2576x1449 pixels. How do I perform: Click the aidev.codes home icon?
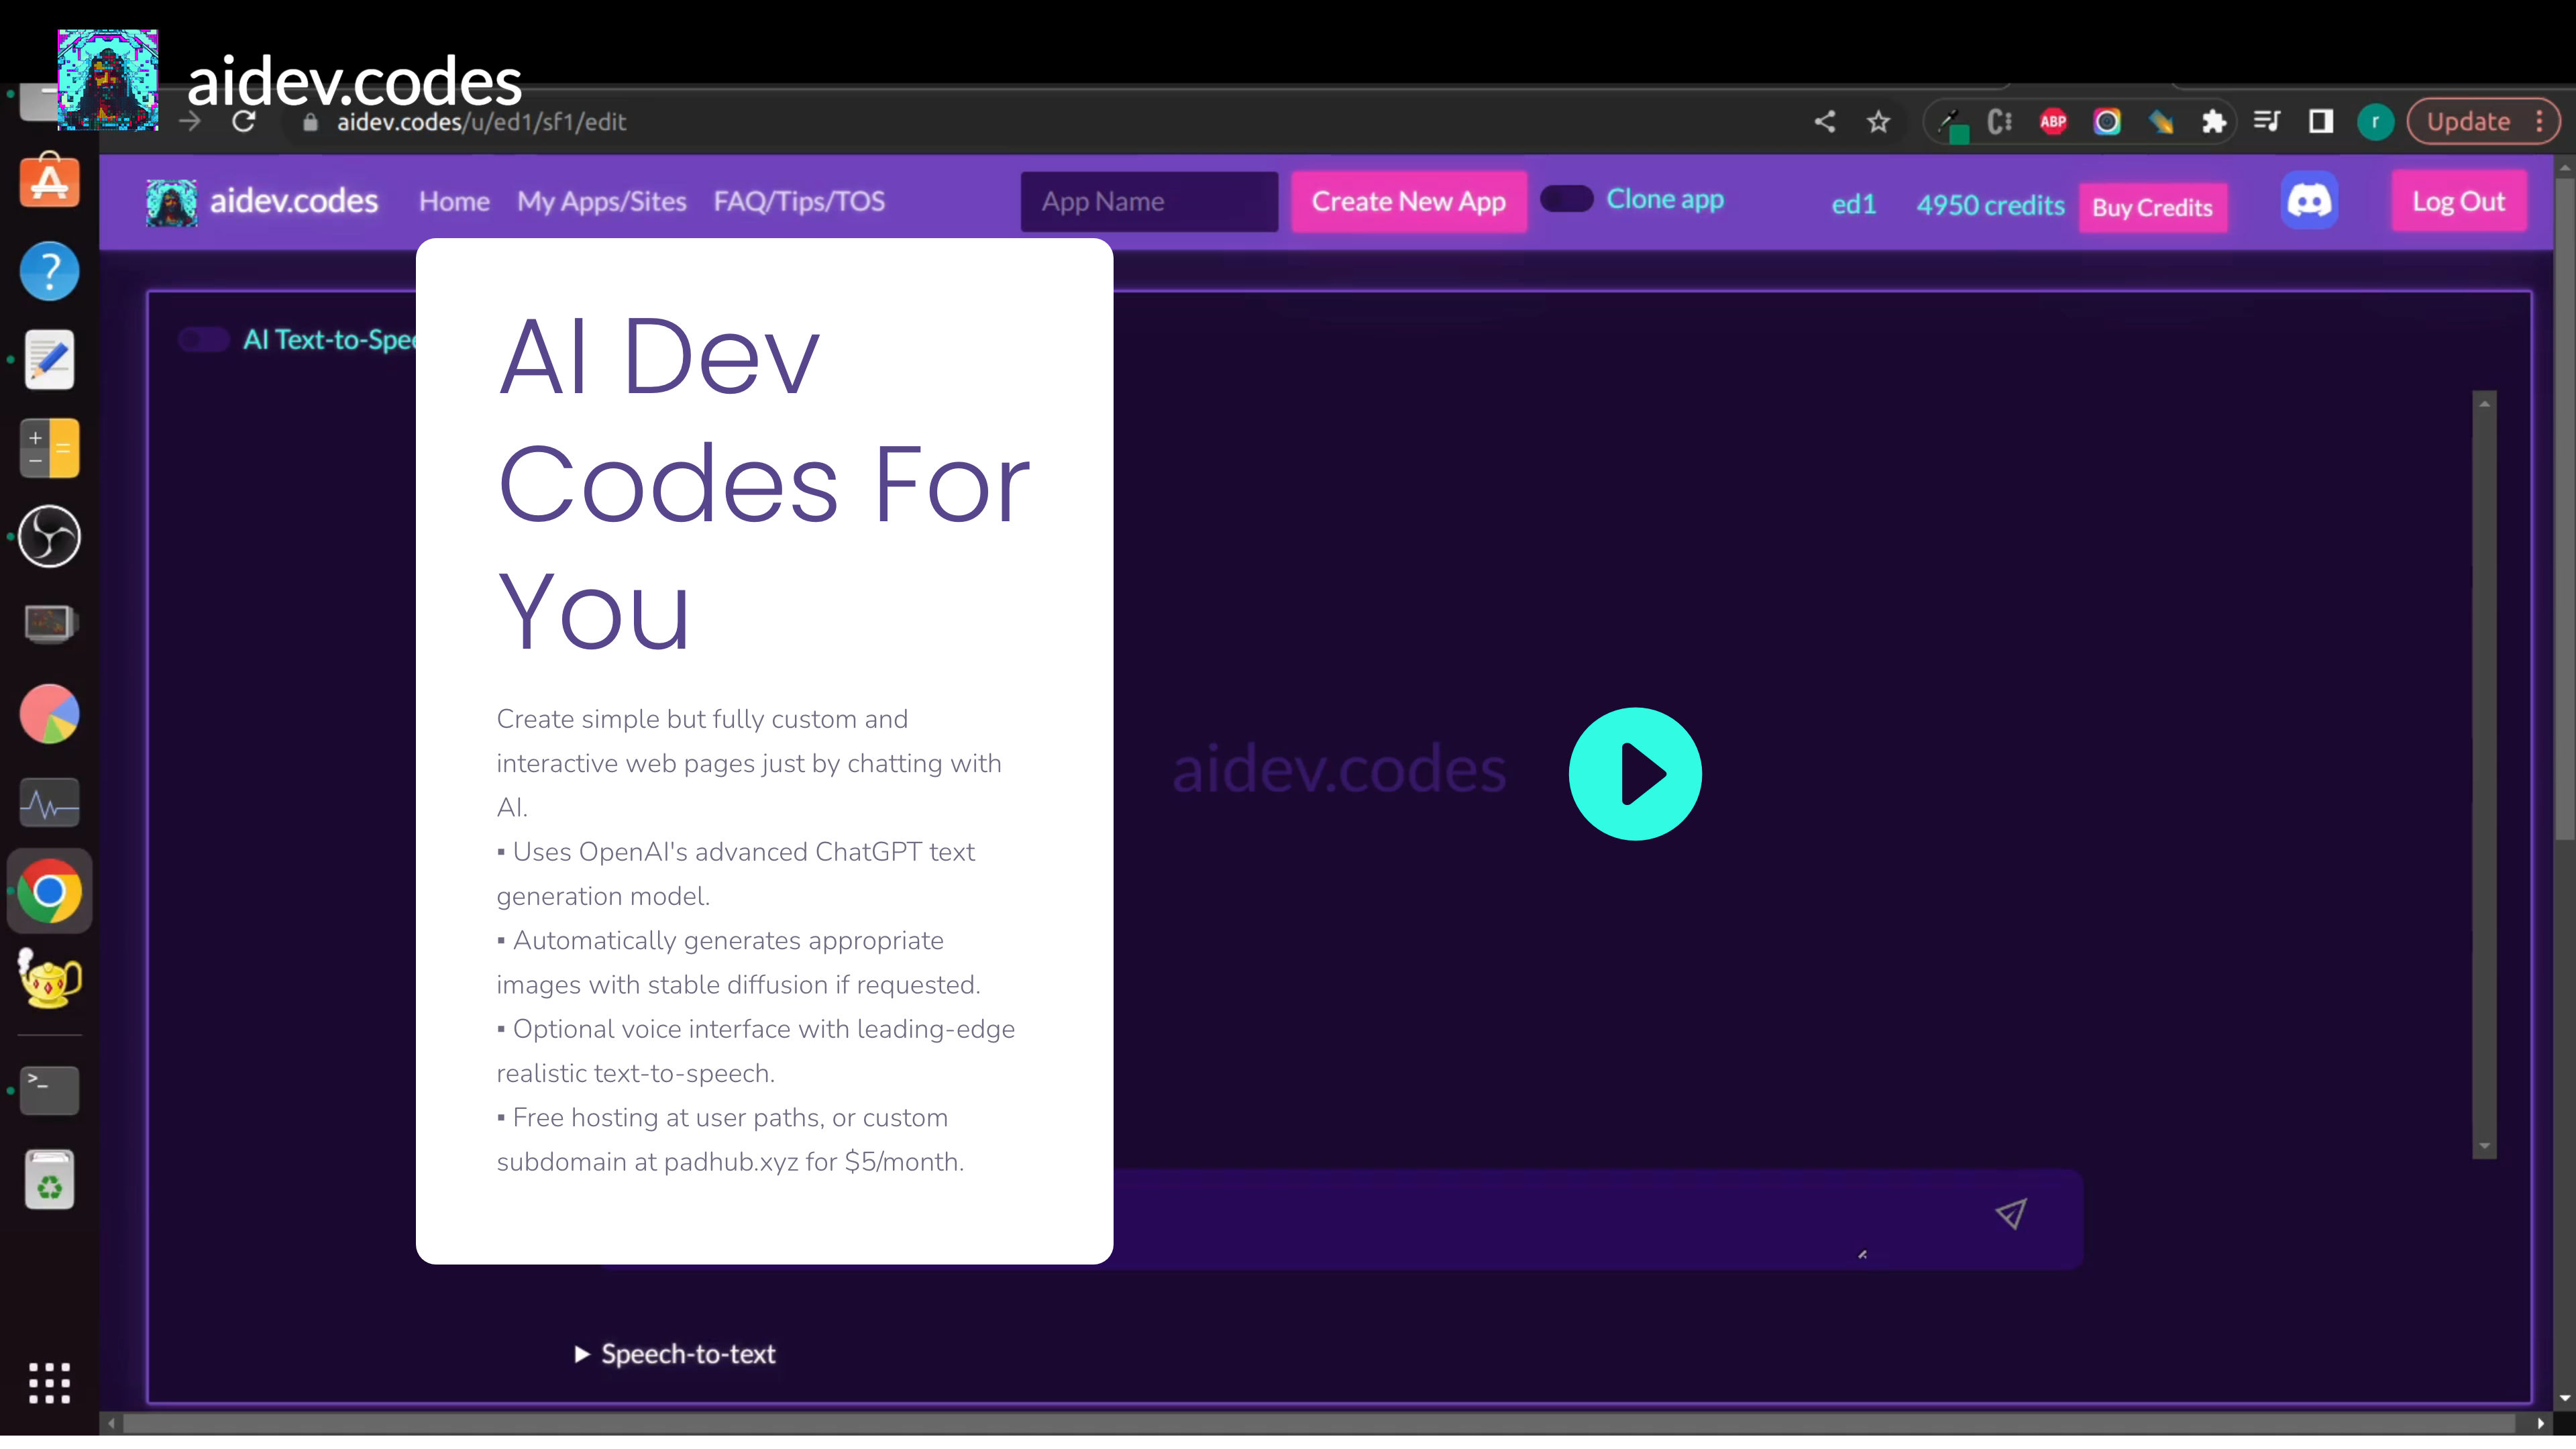(172, 200)
